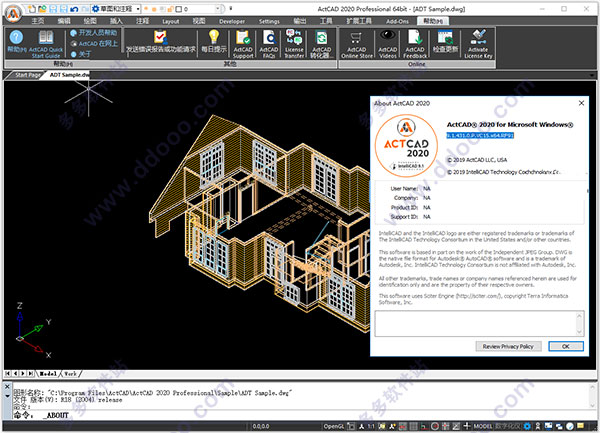Image resolution: width=600 pixels, height=433 pixels.
Task: Click the 开发人员帮助 developer help item
Action: click(x=94, y=33)
